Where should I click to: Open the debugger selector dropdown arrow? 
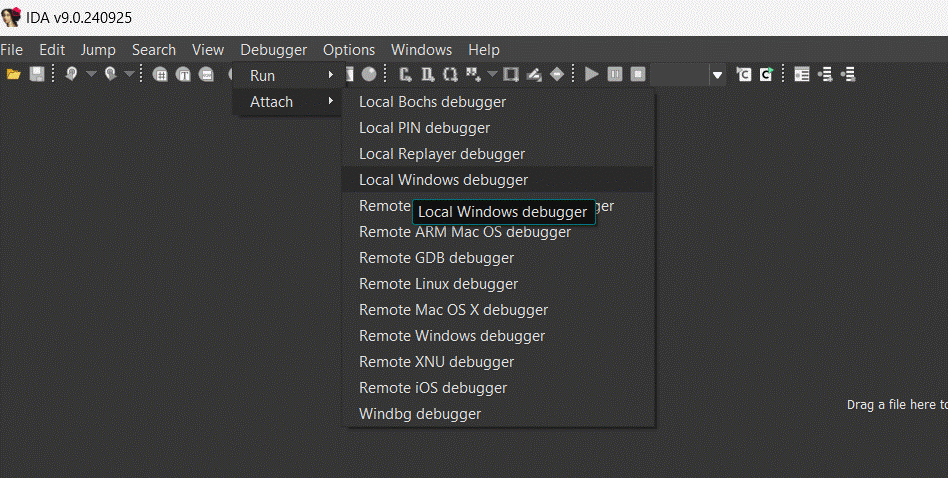tap(718, 75)
